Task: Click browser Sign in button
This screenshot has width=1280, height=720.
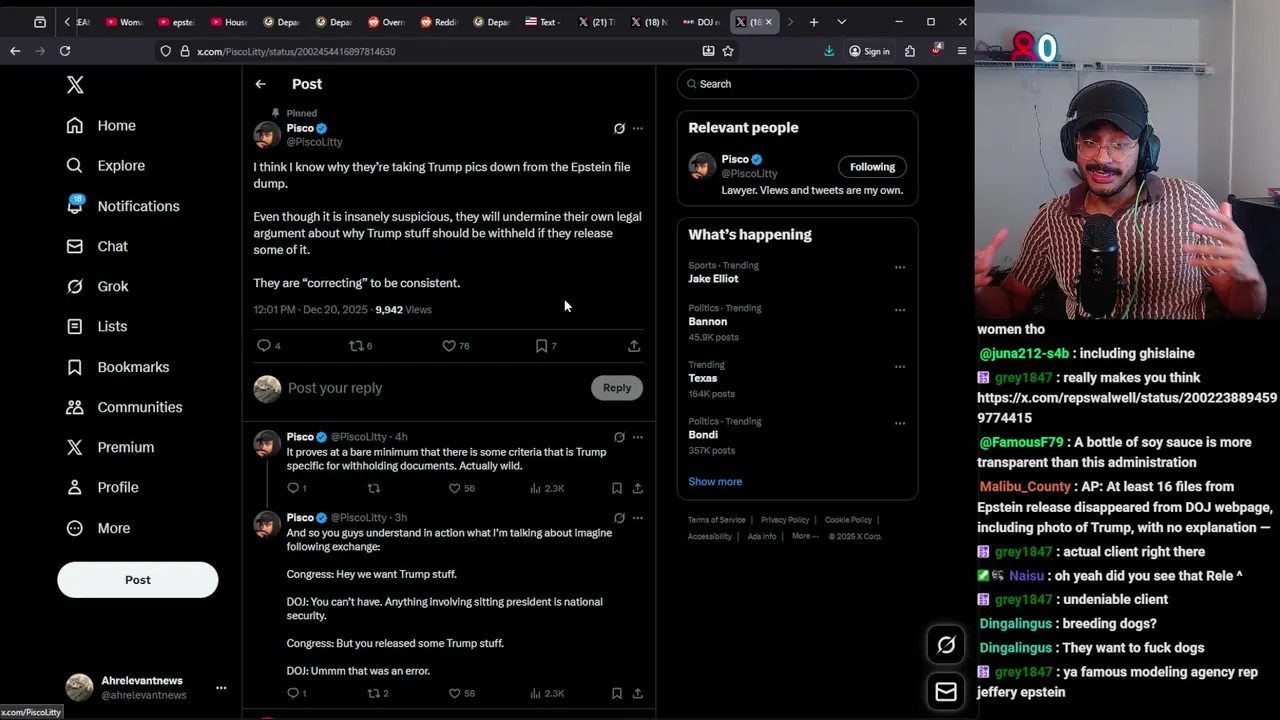Action: 869,51
